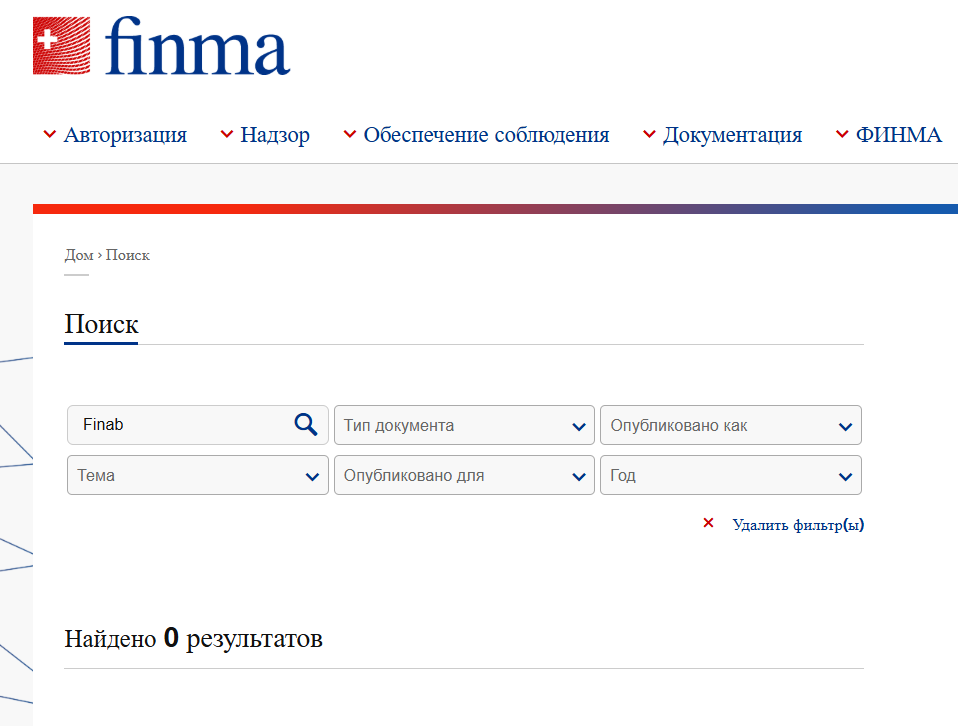Open the Надзор menu

click(x=274, y=134)
